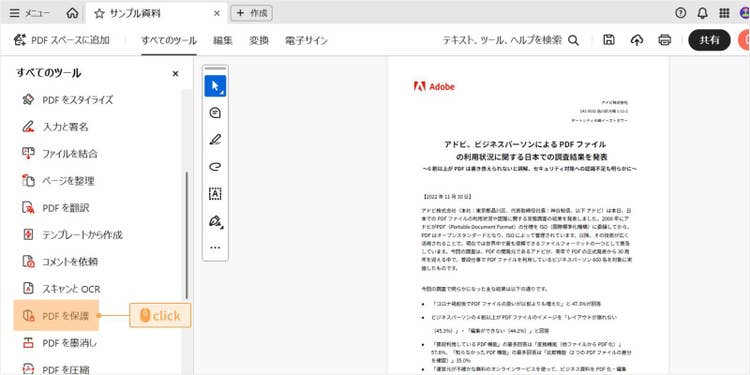Close the すべてのツール panel
Screen dimensions: 750x375
pyautogui.click(x=176, y=74)
